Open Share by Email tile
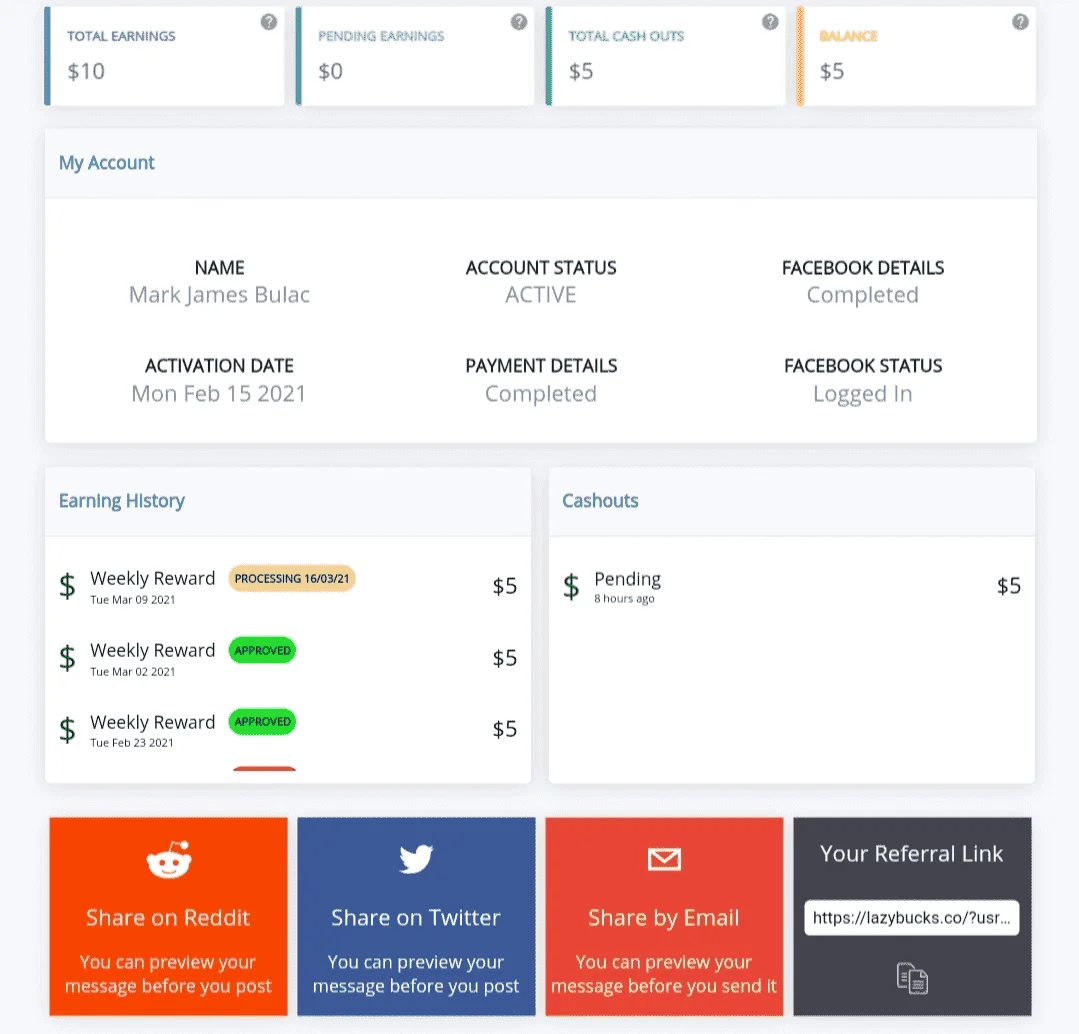 [664, 916]
